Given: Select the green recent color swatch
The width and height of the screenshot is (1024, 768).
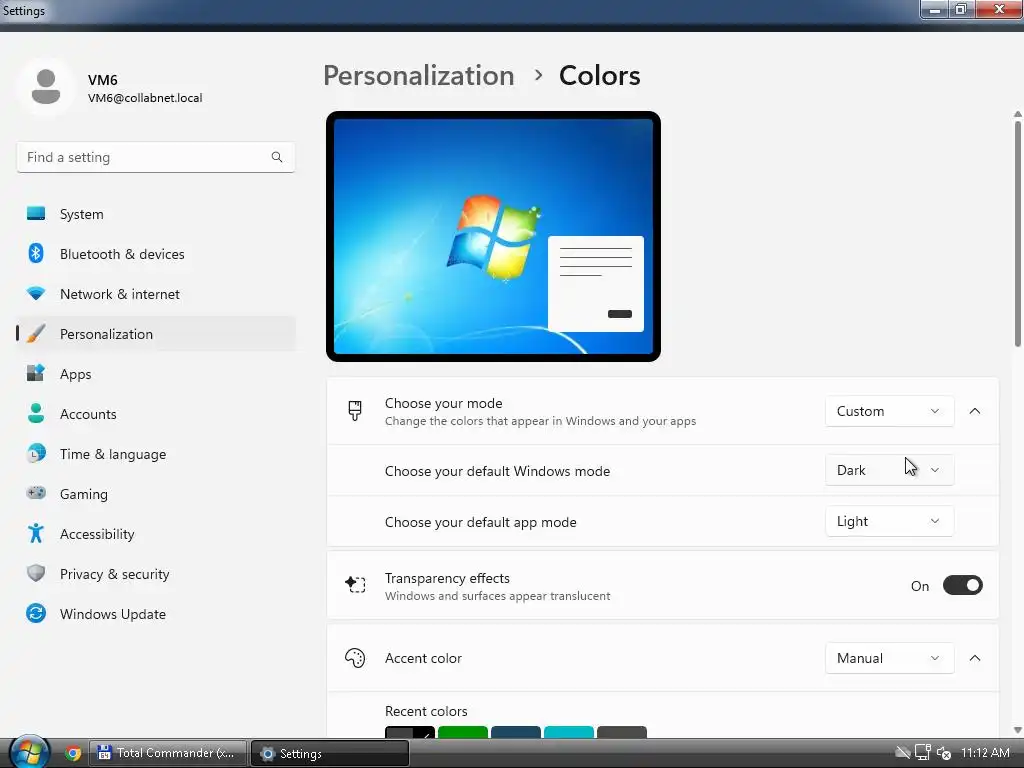Looking at the screenshot, I should pos(462,731).
